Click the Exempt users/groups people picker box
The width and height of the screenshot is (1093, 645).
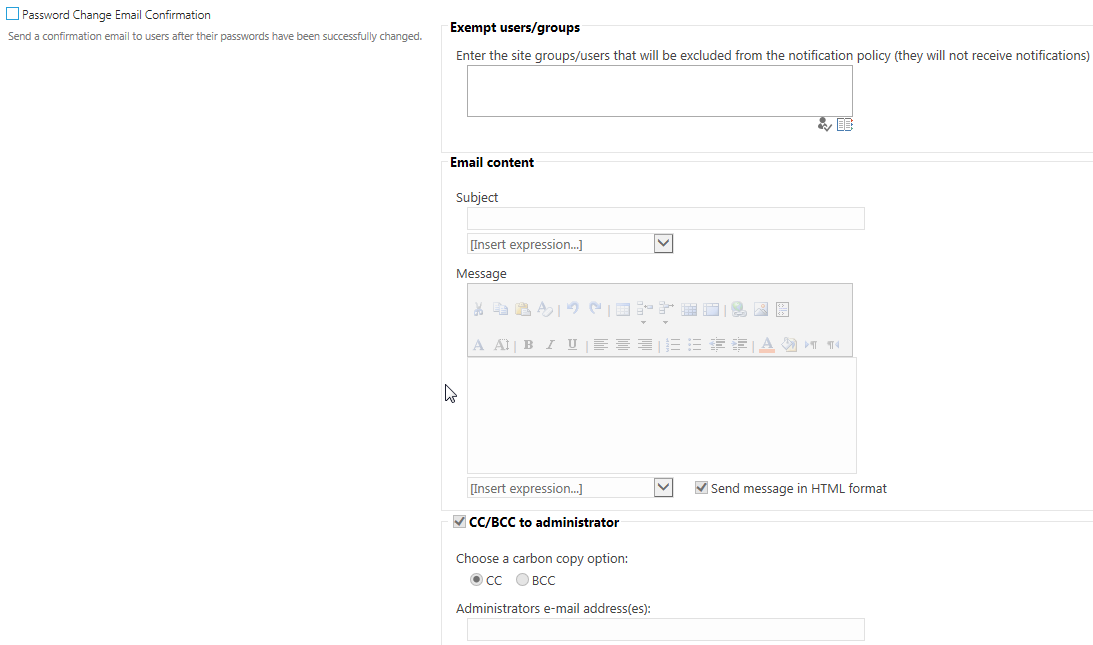coord(659,91)
